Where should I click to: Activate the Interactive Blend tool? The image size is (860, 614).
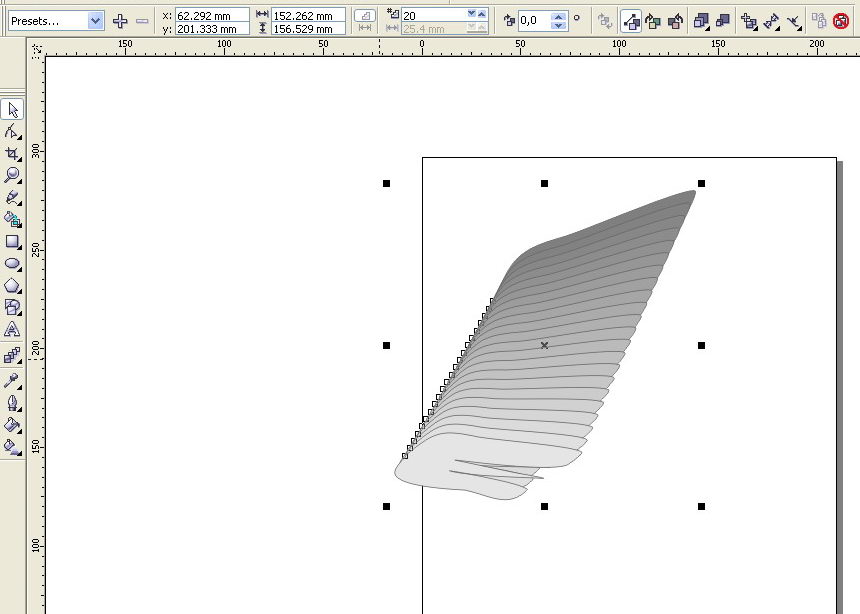point(13,354)
